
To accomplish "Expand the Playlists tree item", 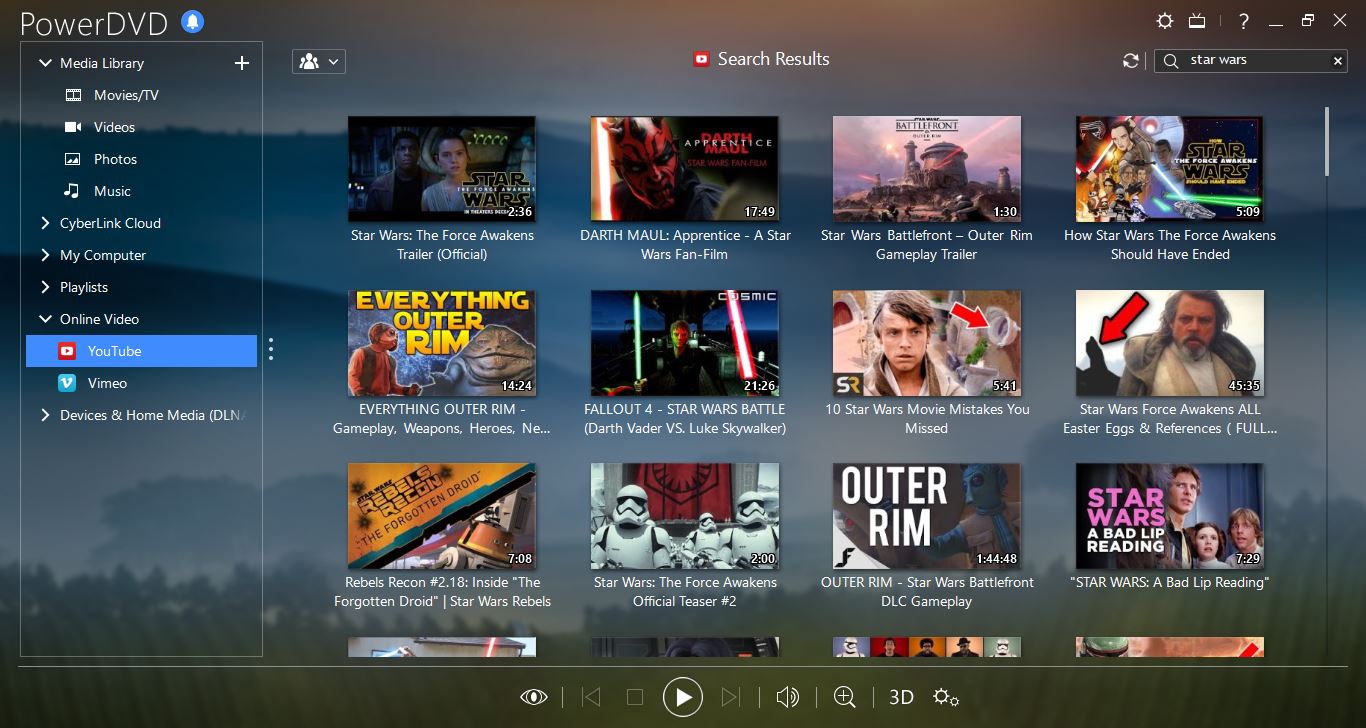I will click(44, 287).
